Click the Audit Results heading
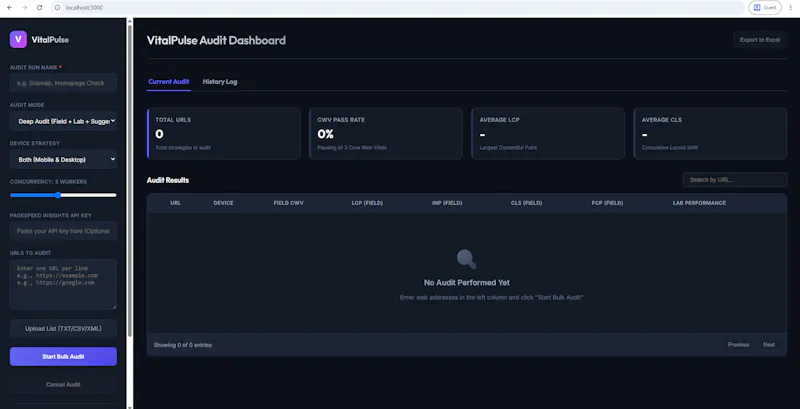Viewport: 800px width, 409px height. pos(168,180)
